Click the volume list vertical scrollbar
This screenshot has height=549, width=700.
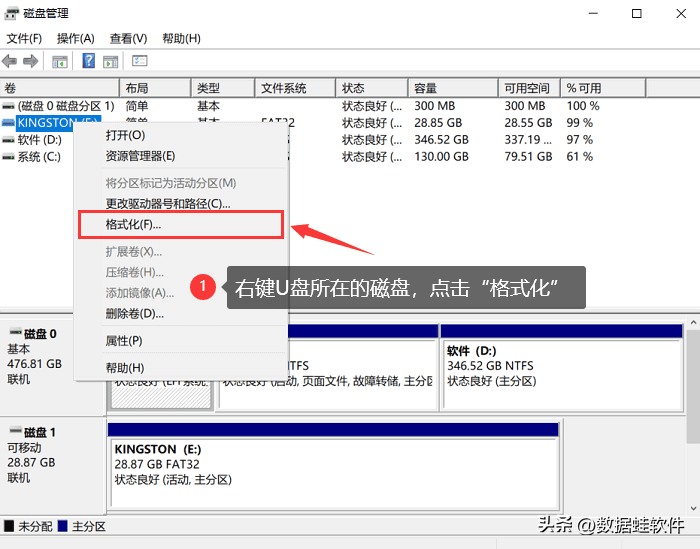[691, 200]
